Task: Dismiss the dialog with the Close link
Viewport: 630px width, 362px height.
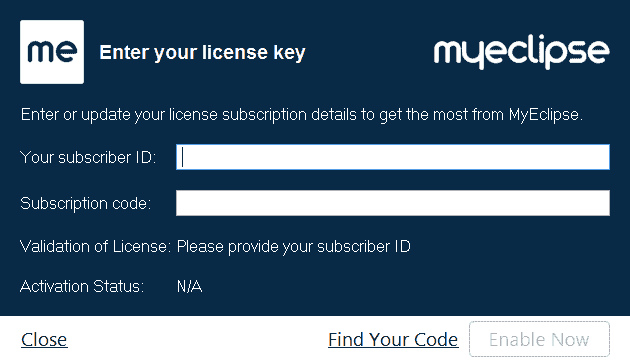Action: (x=44, y=340)
